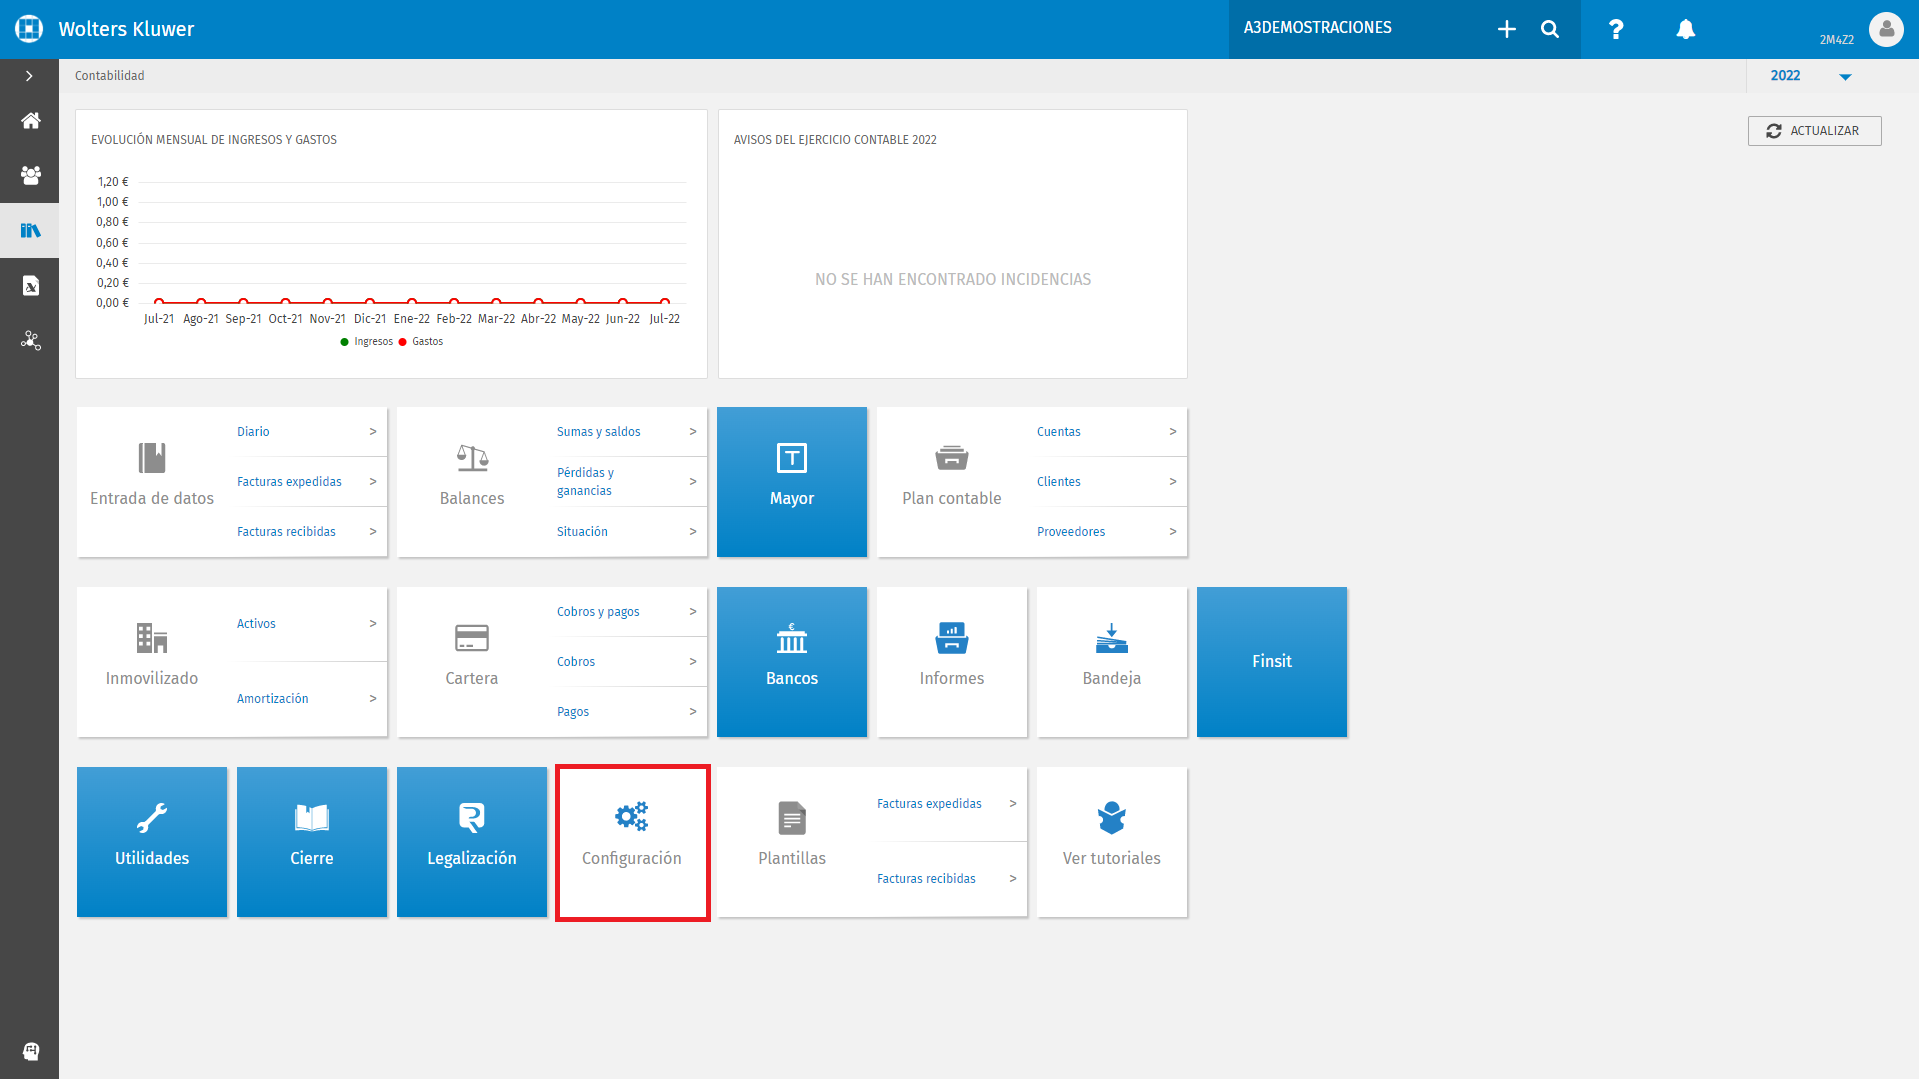Expand the sidebar with the chevron
The height and width of the screenshot is (1079, 1919).
29,76
